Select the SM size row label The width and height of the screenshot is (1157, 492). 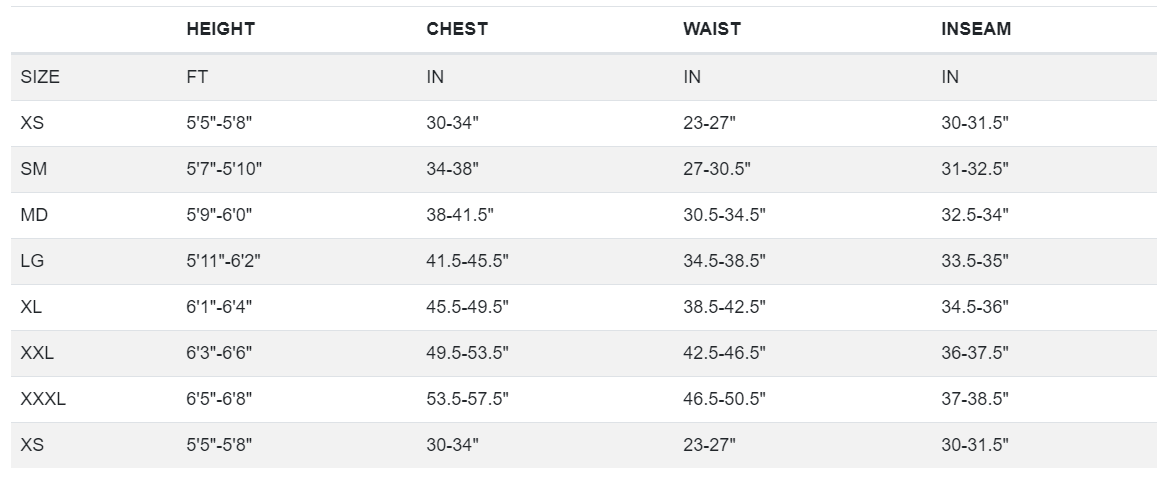pos(33,169)
